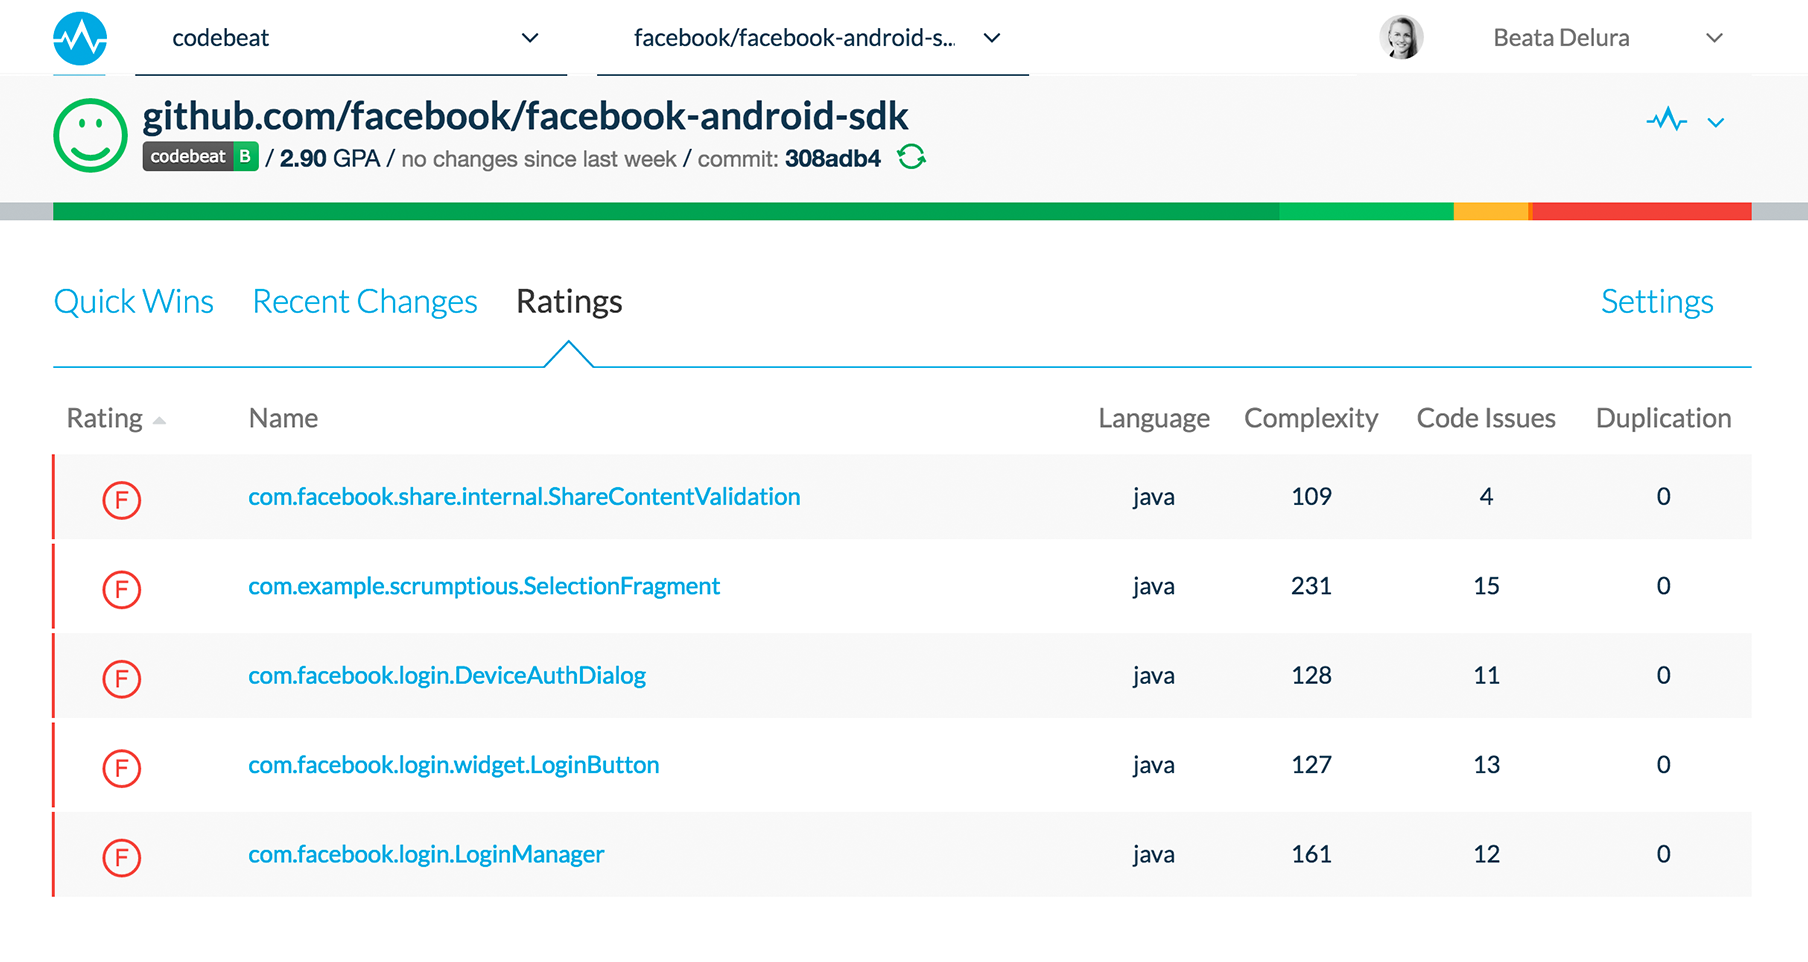Click the commit hash 308adb4
The image size is (1808, 962).
tap(833, 159)
